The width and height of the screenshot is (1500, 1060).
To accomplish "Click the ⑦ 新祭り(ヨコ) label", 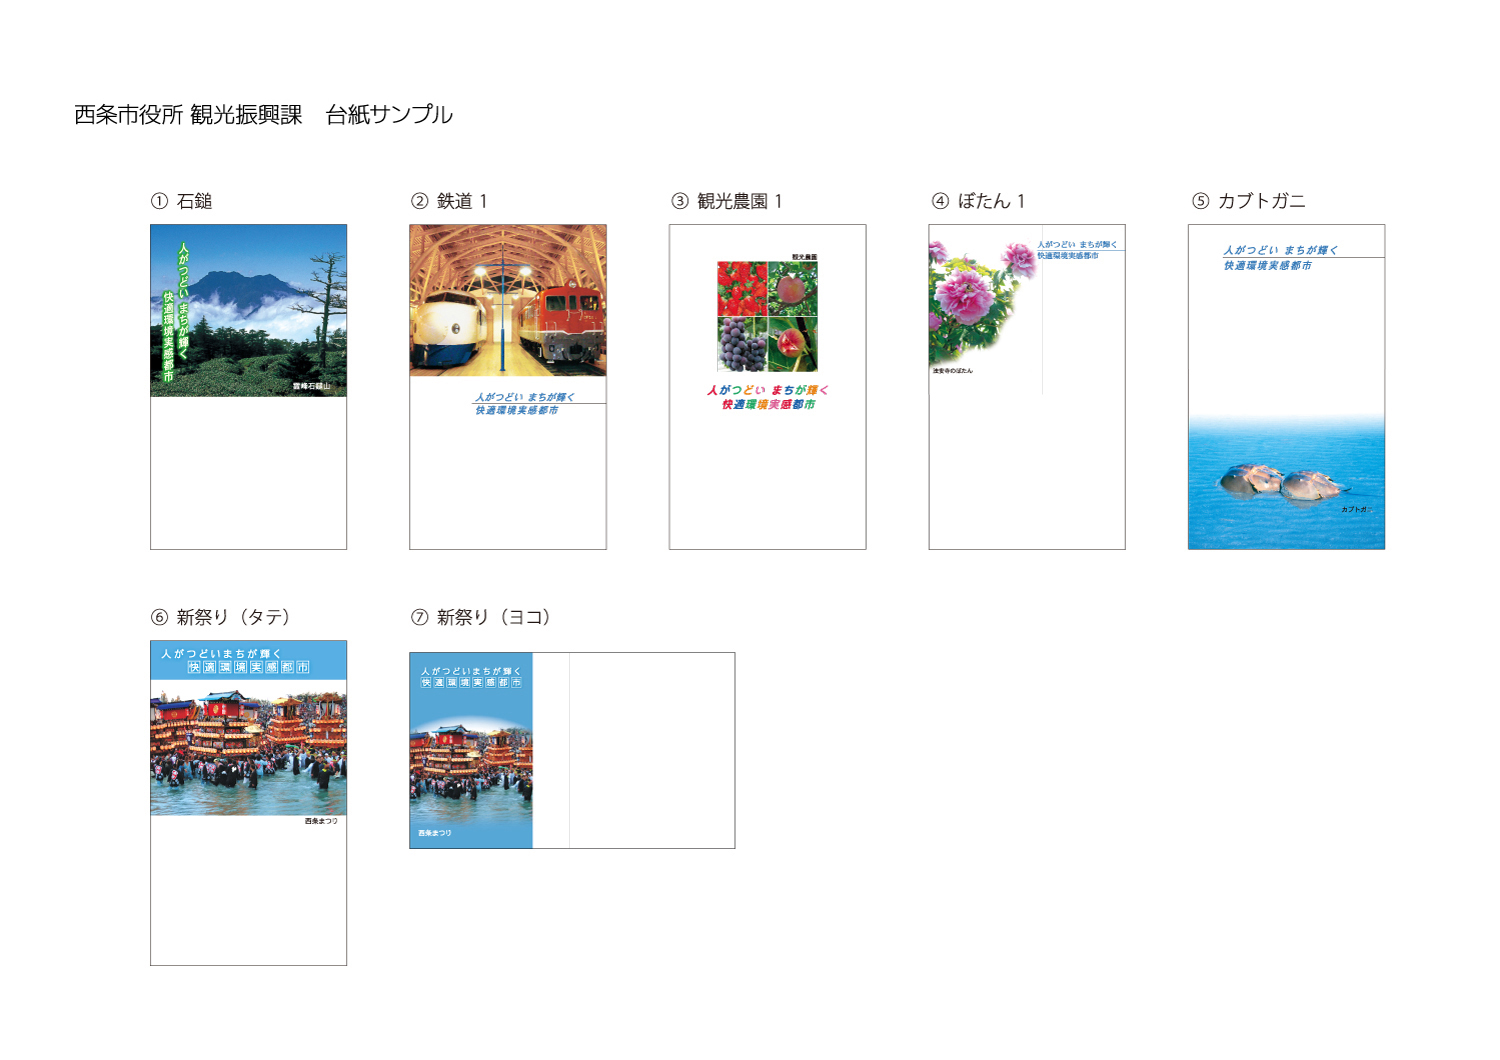I will (481, 617).
